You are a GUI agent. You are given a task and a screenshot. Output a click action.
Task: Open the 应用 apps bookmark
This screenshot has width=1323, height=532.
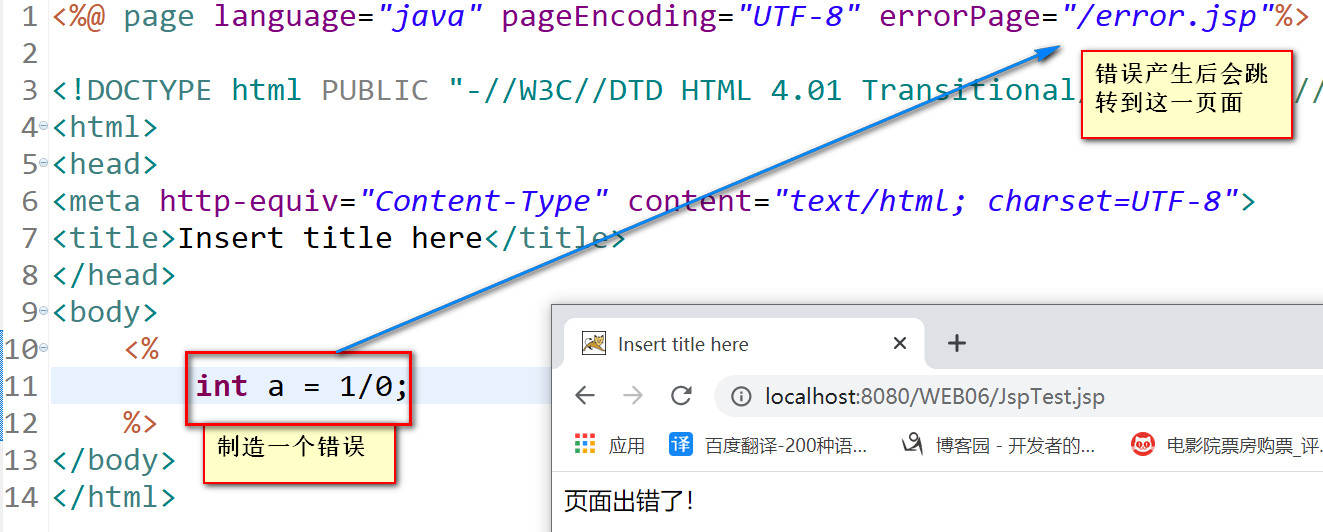(x=610, y=445)
